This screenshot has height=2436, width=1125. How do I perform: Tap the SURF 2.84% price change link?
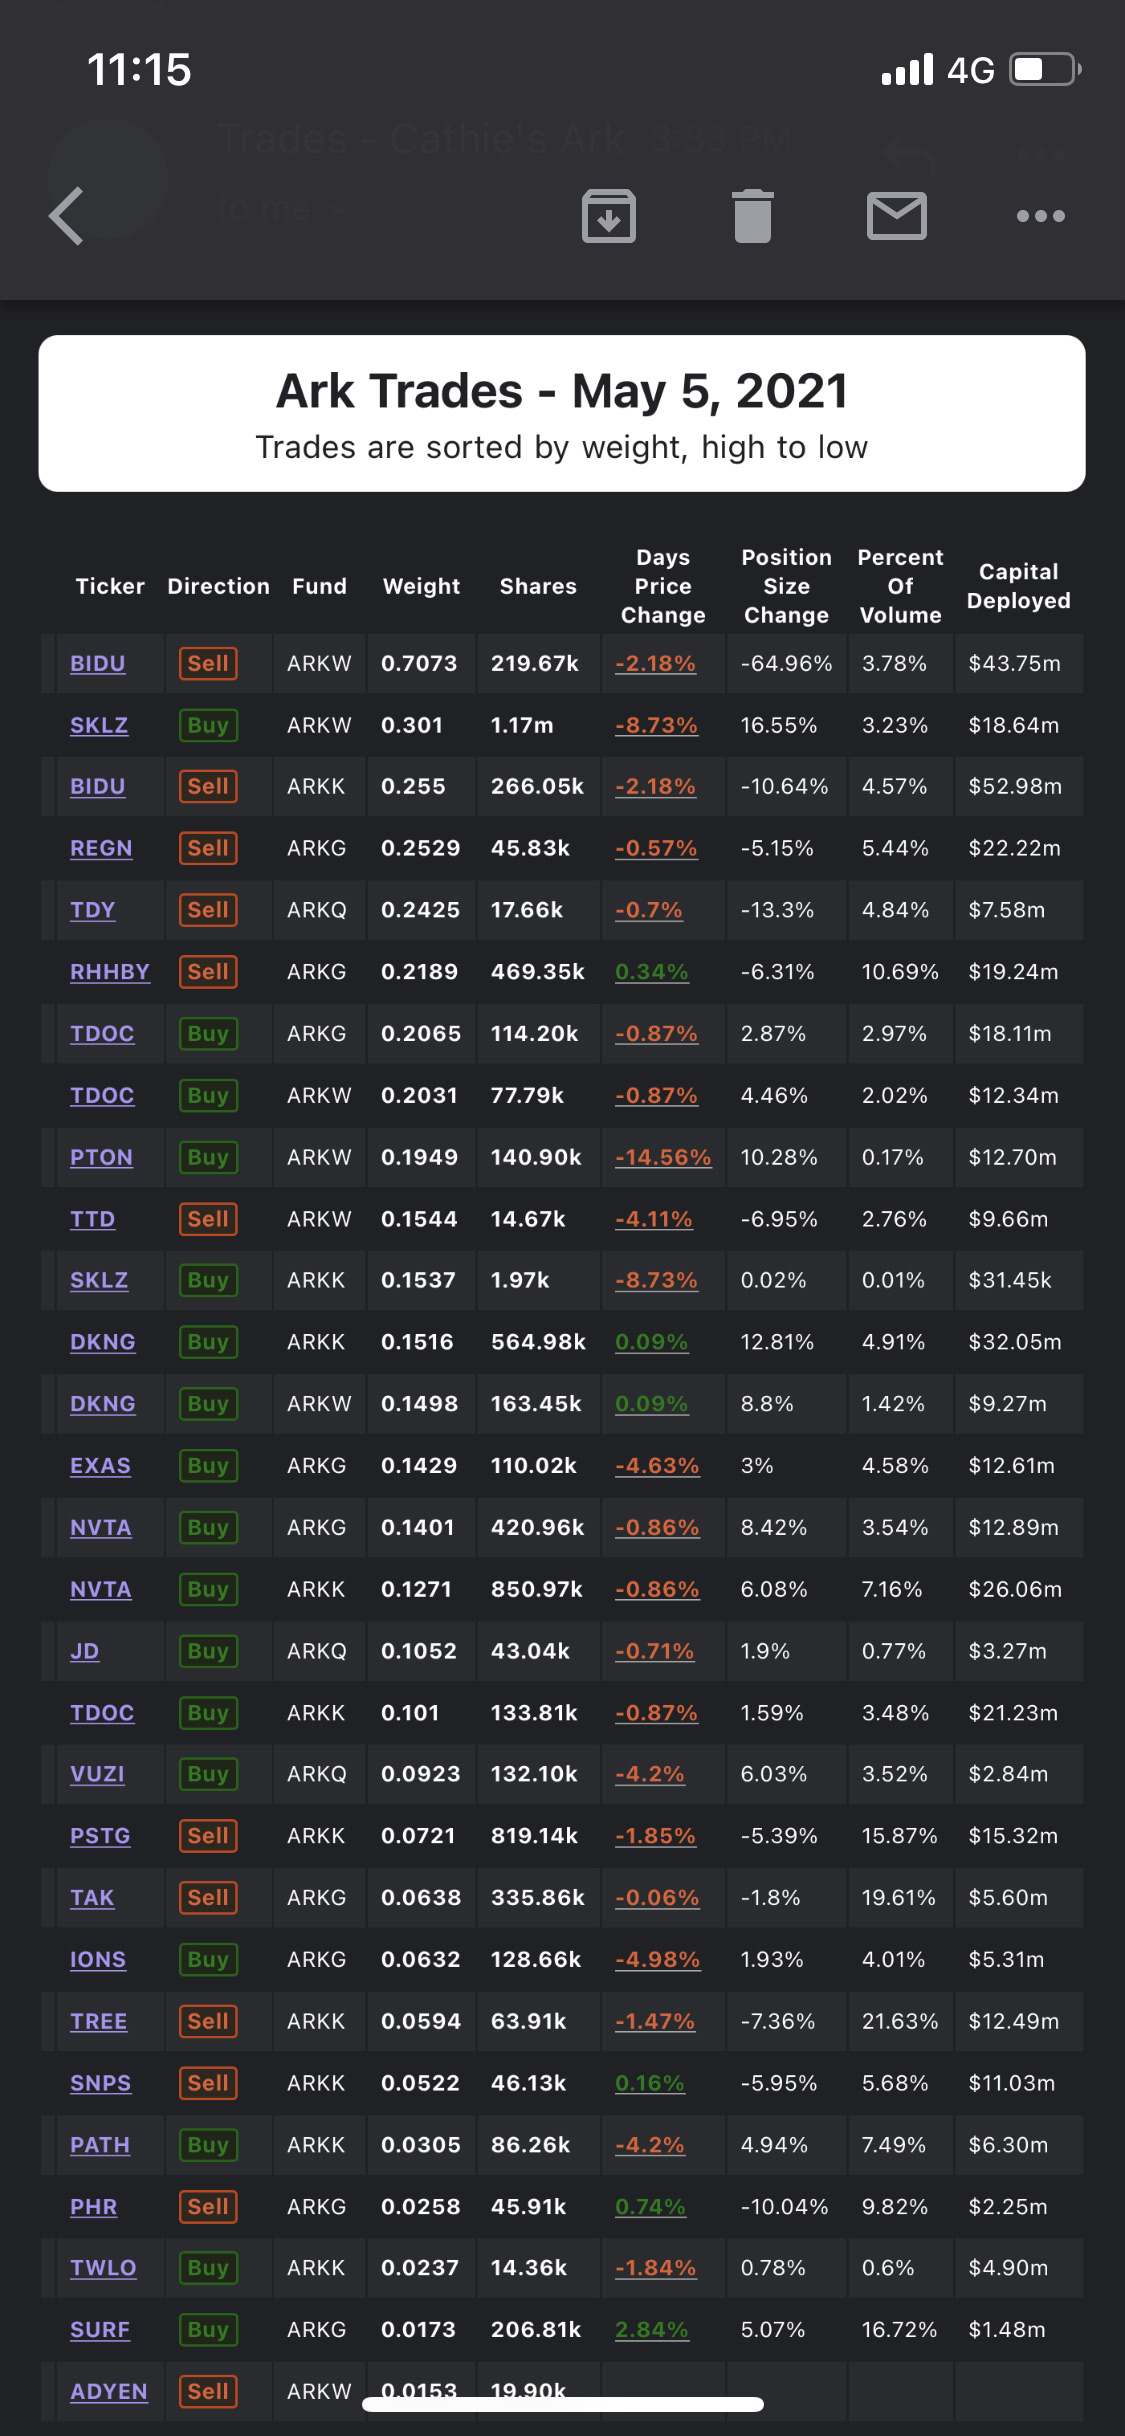[652, 2331]
